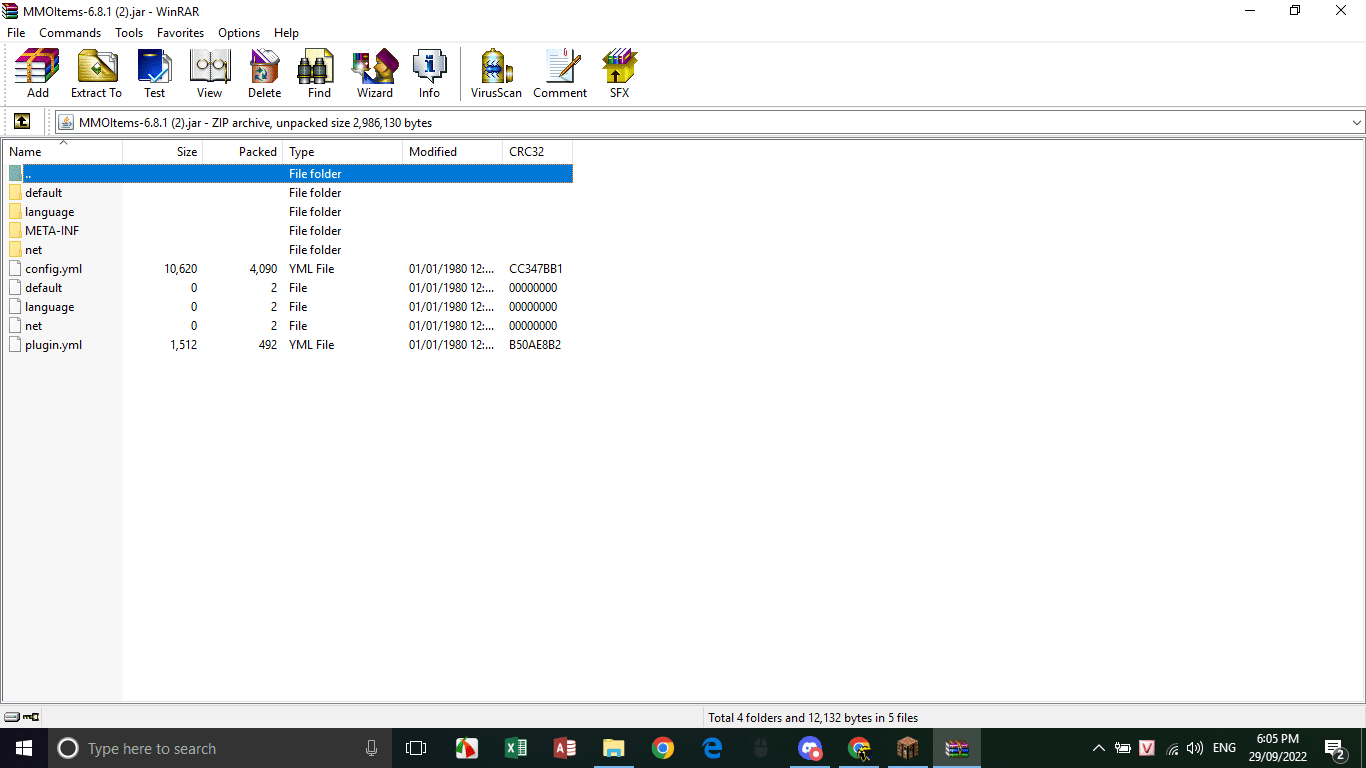Image resolution: width=1366 pixels, height=768 pixels.
Task: Open the Options menu
Action: 239,33
